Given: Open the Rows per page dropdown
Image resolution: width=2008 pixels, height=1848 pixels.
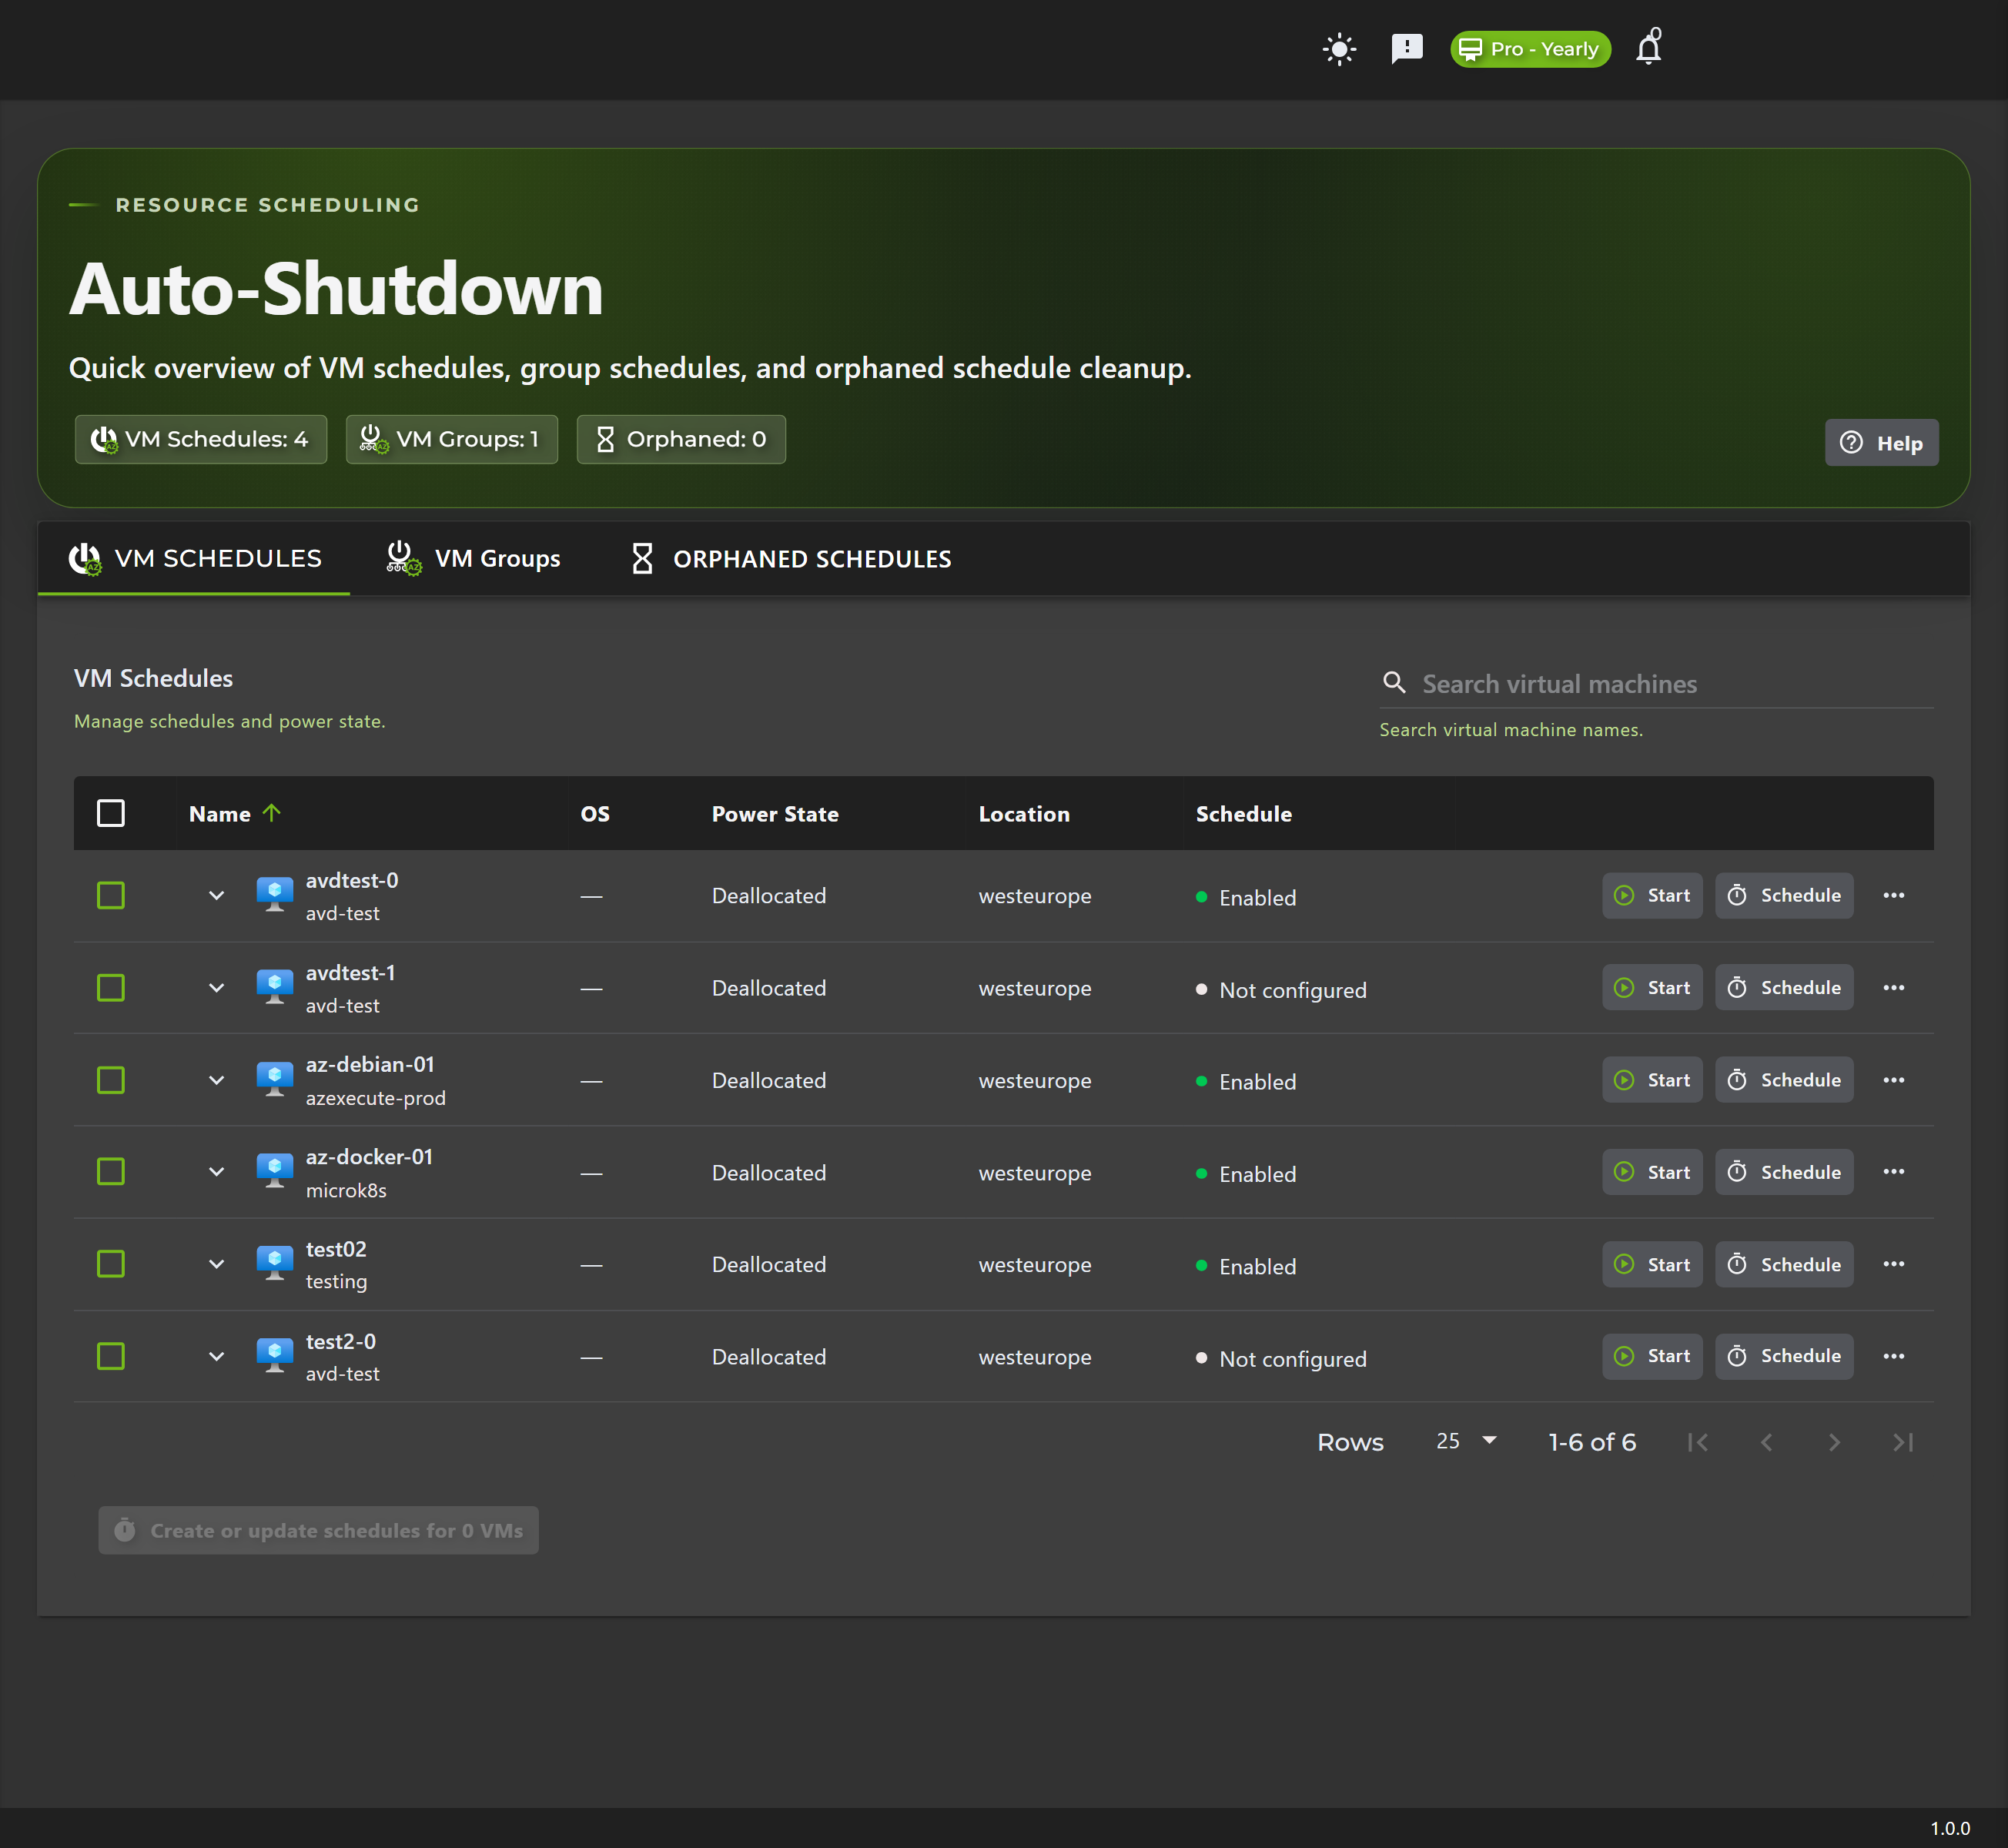Looking at the screenshot, I should pos(1466,1441).
